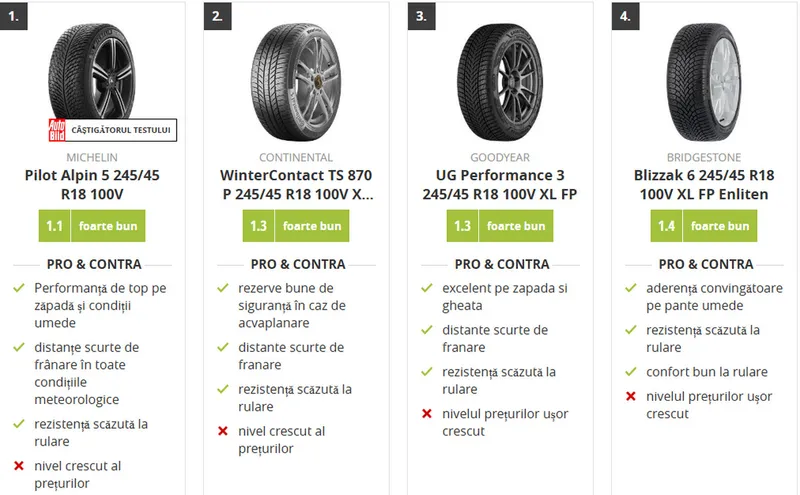Click the Auto Bild test winner badge
The height and width of the screenshot is (495, 800).
112,130
